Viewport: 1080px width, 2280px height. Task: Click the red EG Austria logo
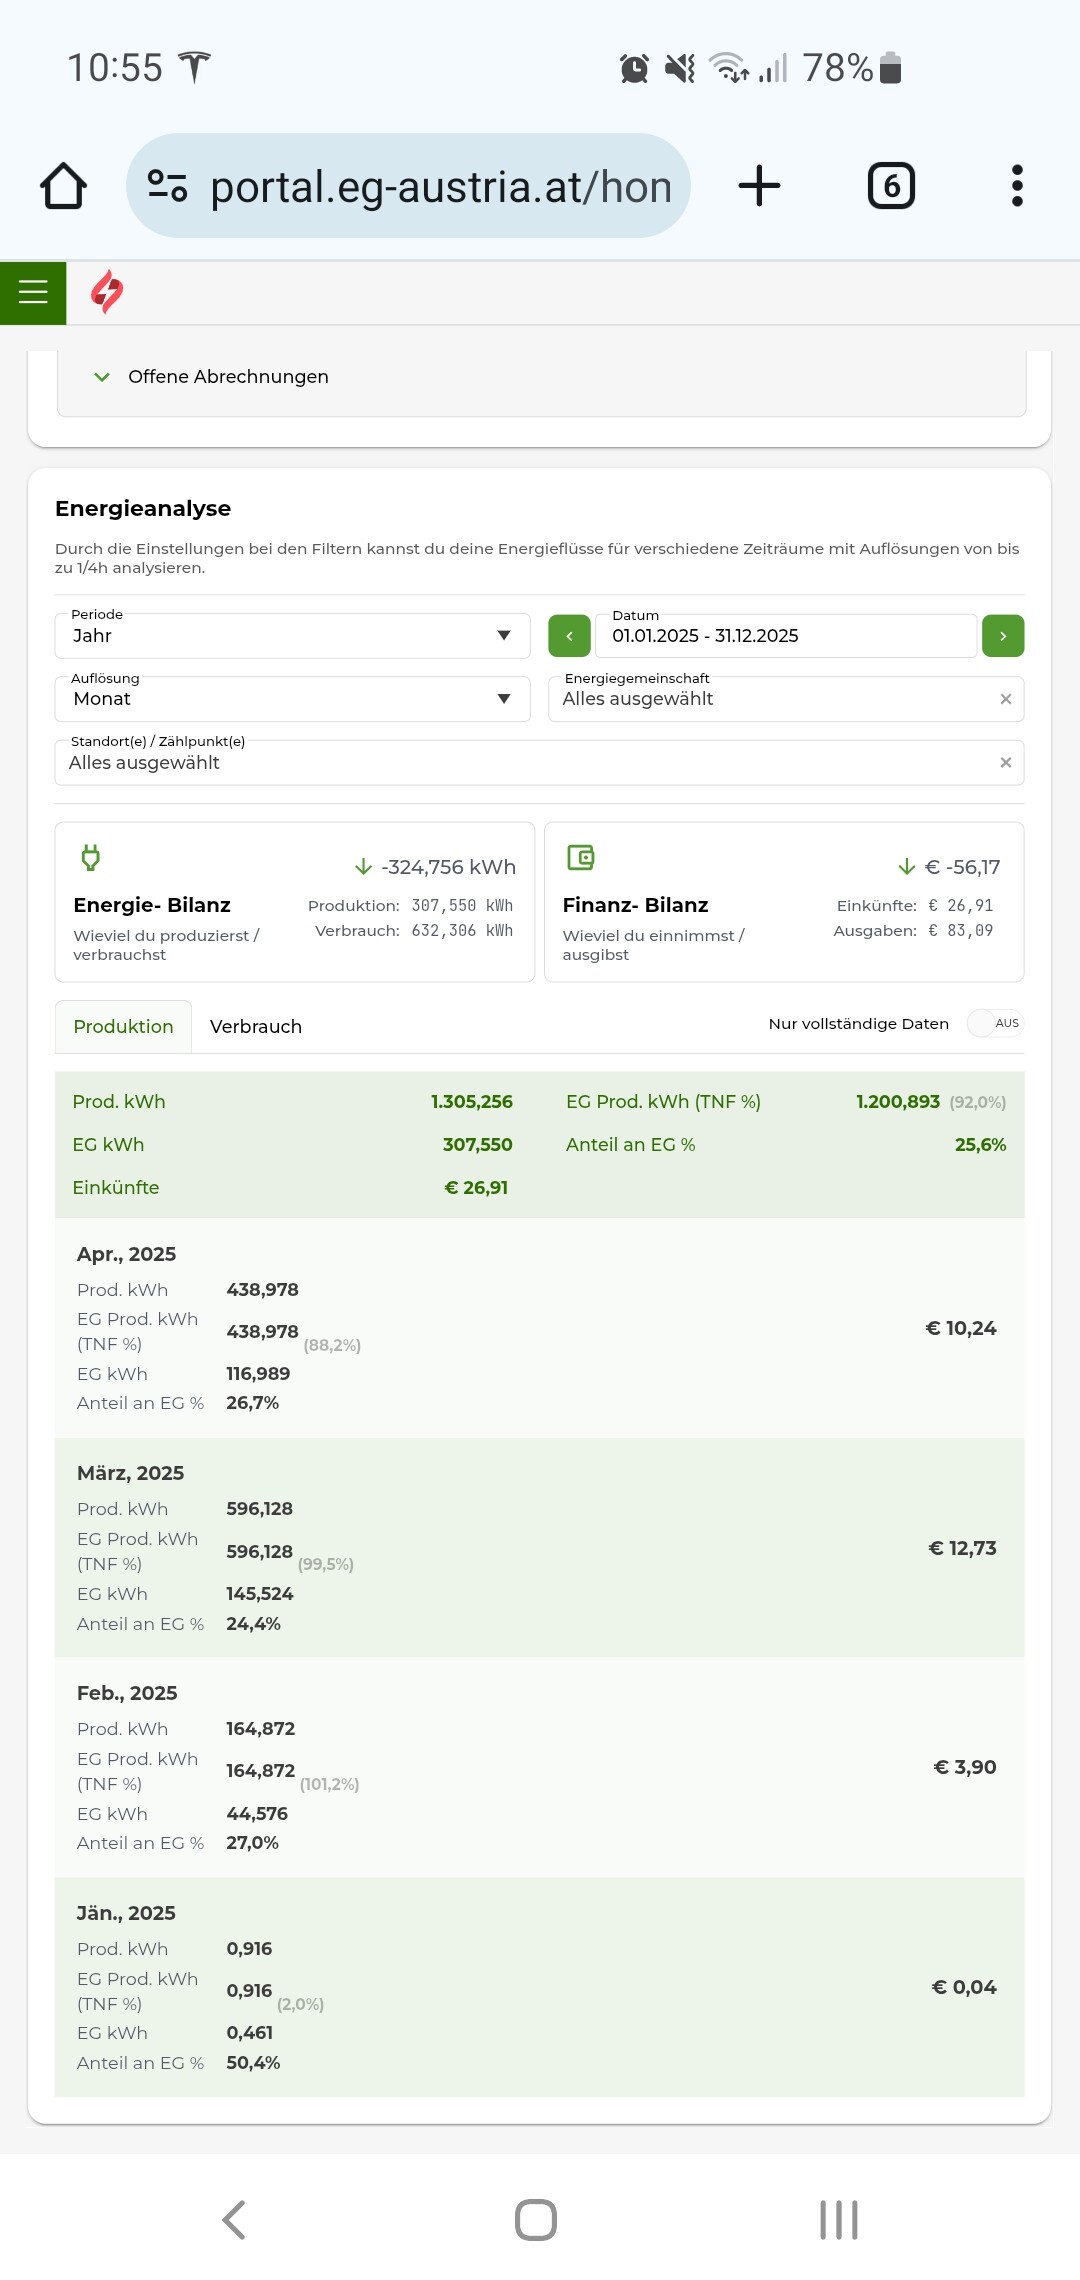point(107,292)
